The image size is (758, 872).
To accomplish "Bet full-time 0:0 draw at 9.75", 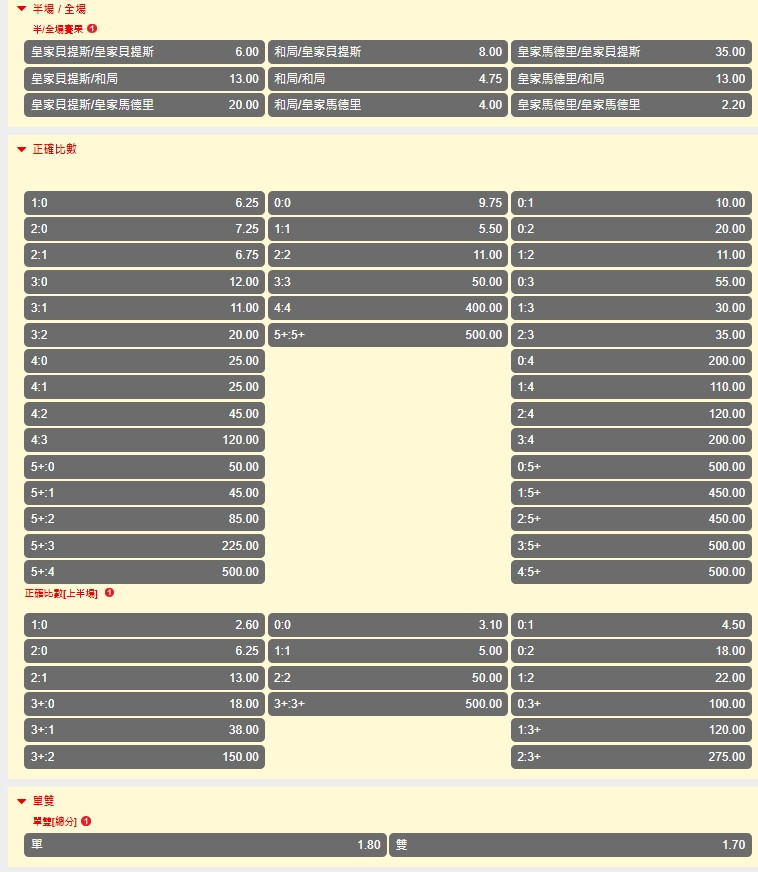I will 388,203.
